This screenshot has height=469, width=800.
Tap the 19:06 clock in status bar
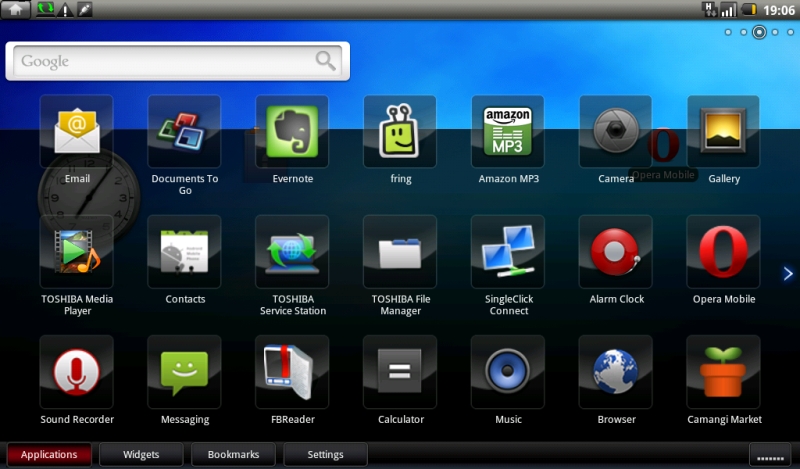pyautogui.click(x=779, y=10)
